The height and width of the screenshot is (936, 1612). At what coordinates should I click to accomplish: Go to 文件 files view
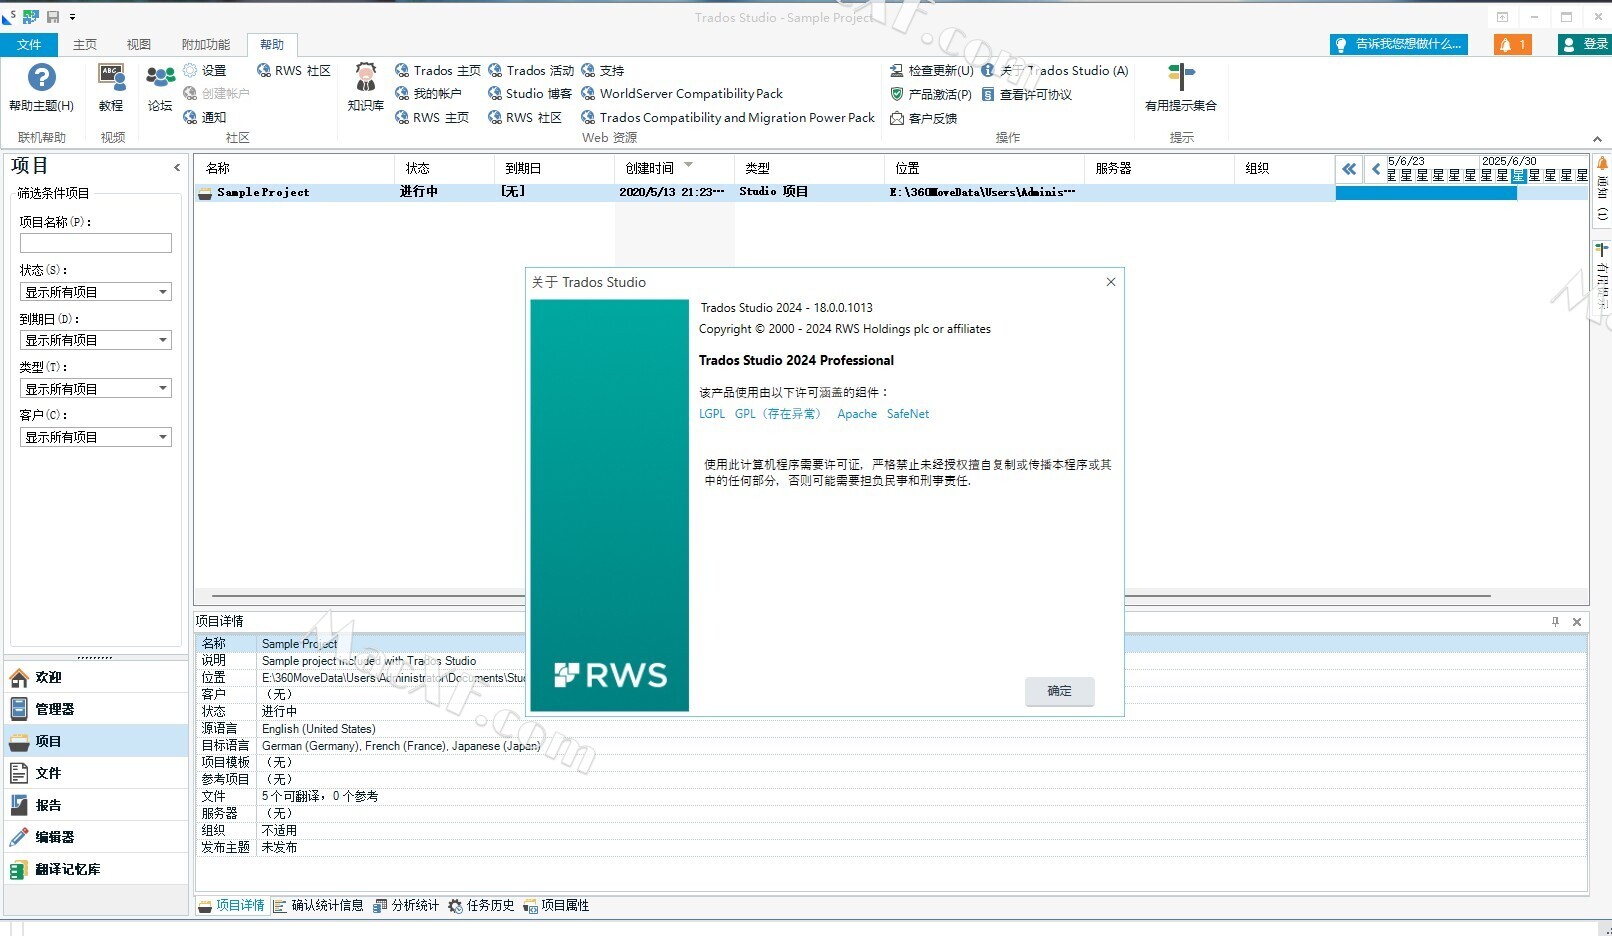pos(96,773)
